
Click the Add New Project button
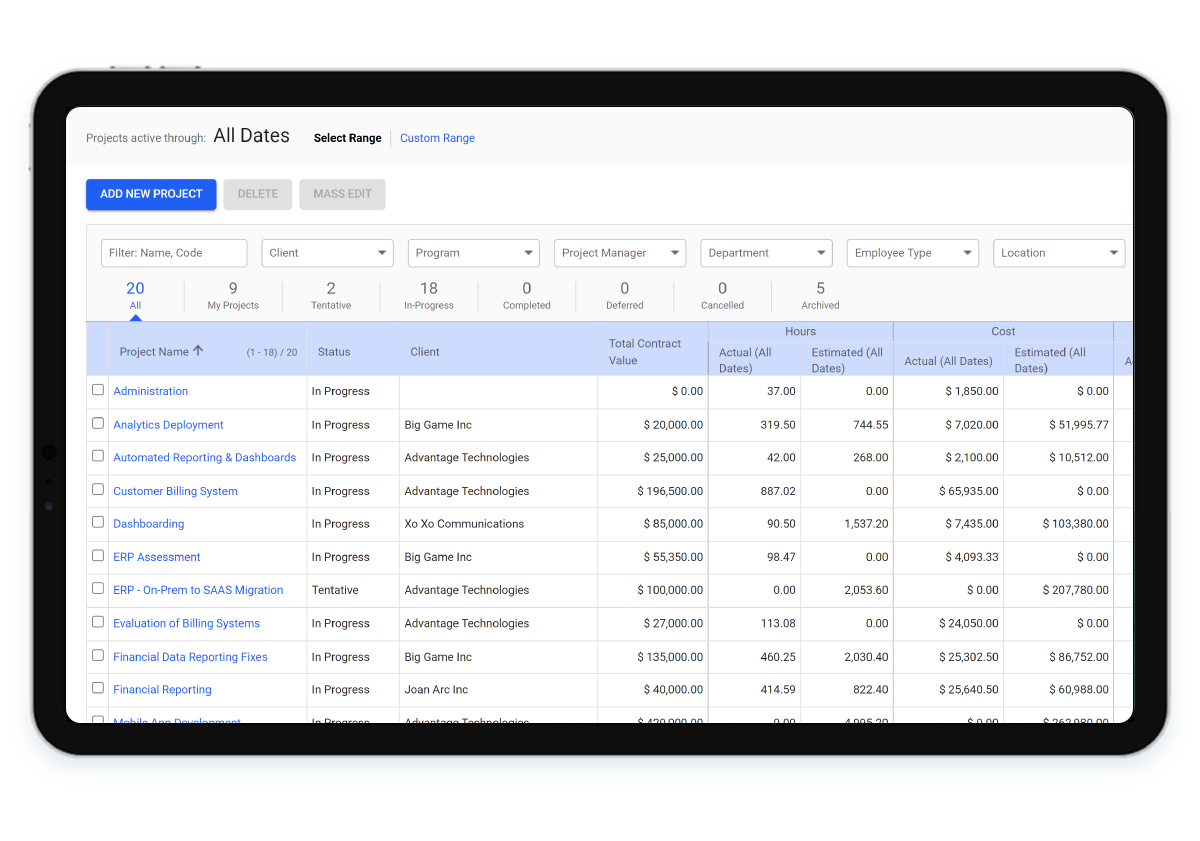tap(151, 194)
